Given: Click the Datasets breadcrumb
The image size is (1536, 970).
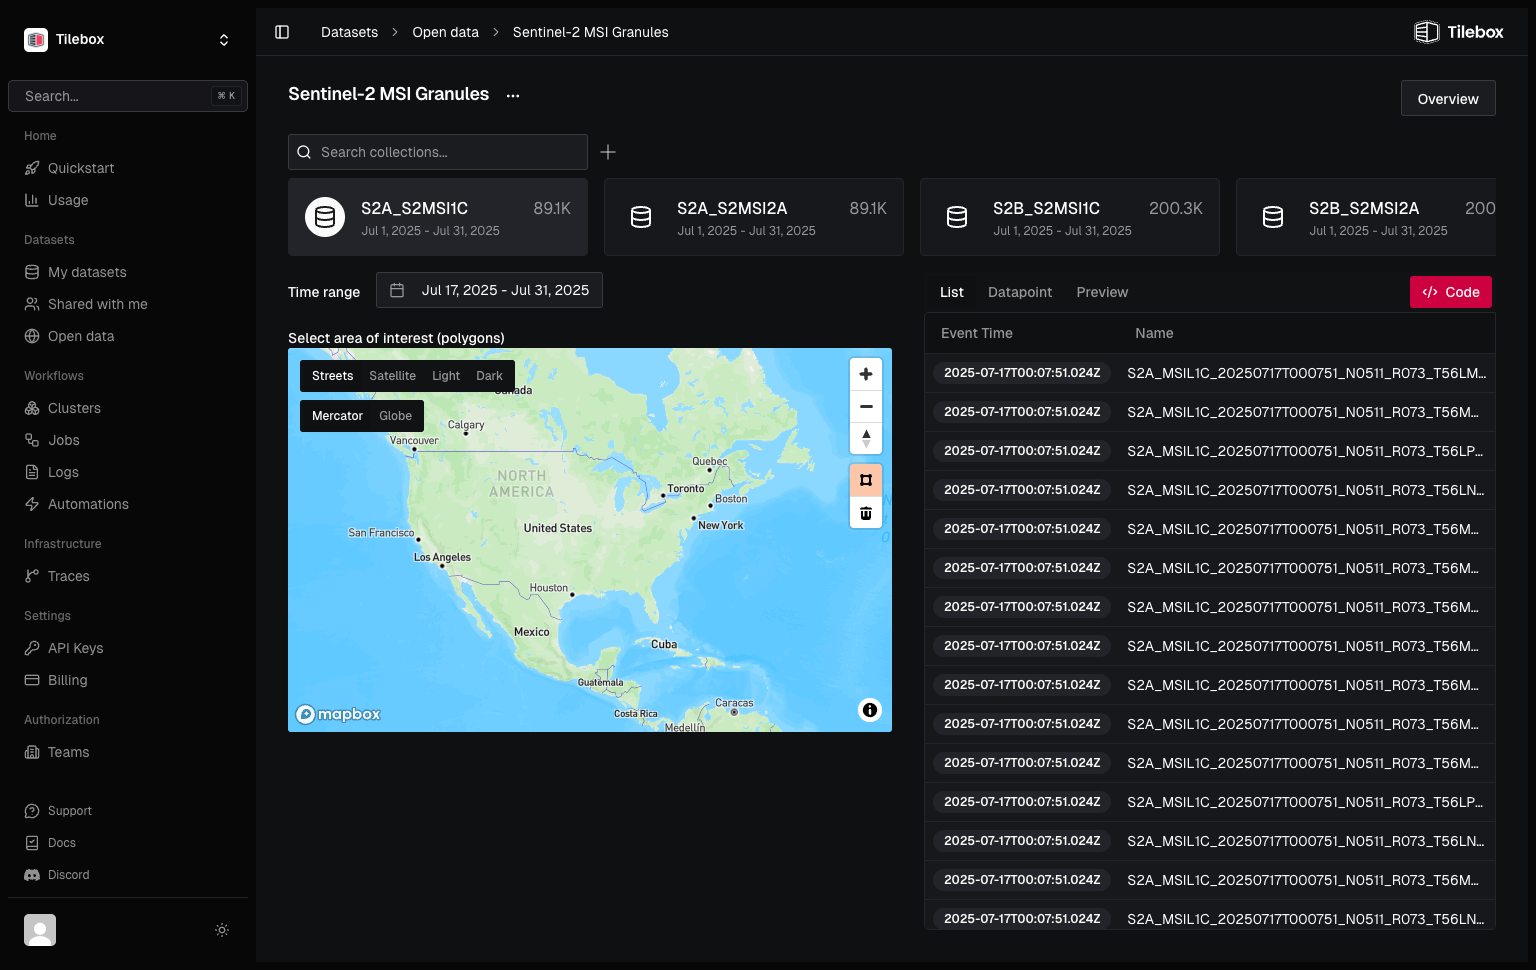Looking at the screenshot, I should 349,32.
